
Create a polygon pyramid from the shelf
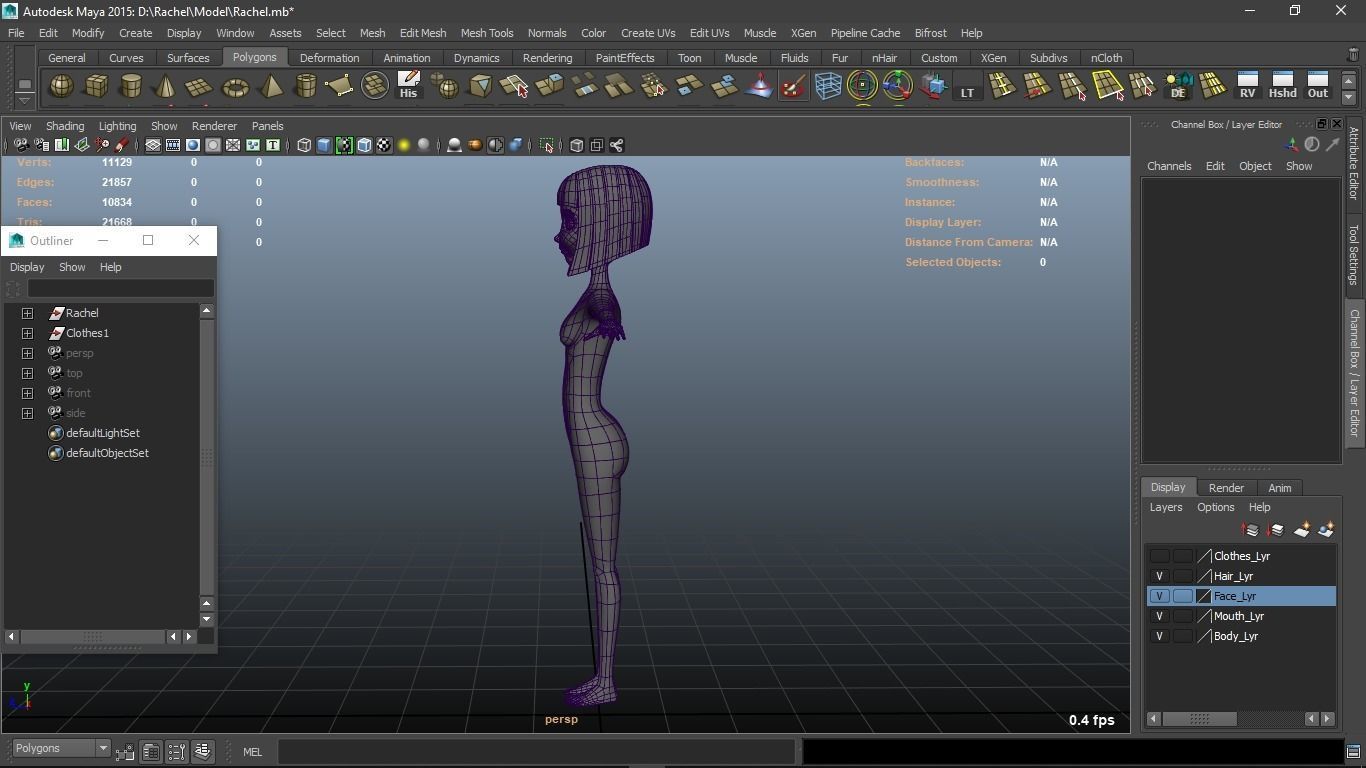270,87
